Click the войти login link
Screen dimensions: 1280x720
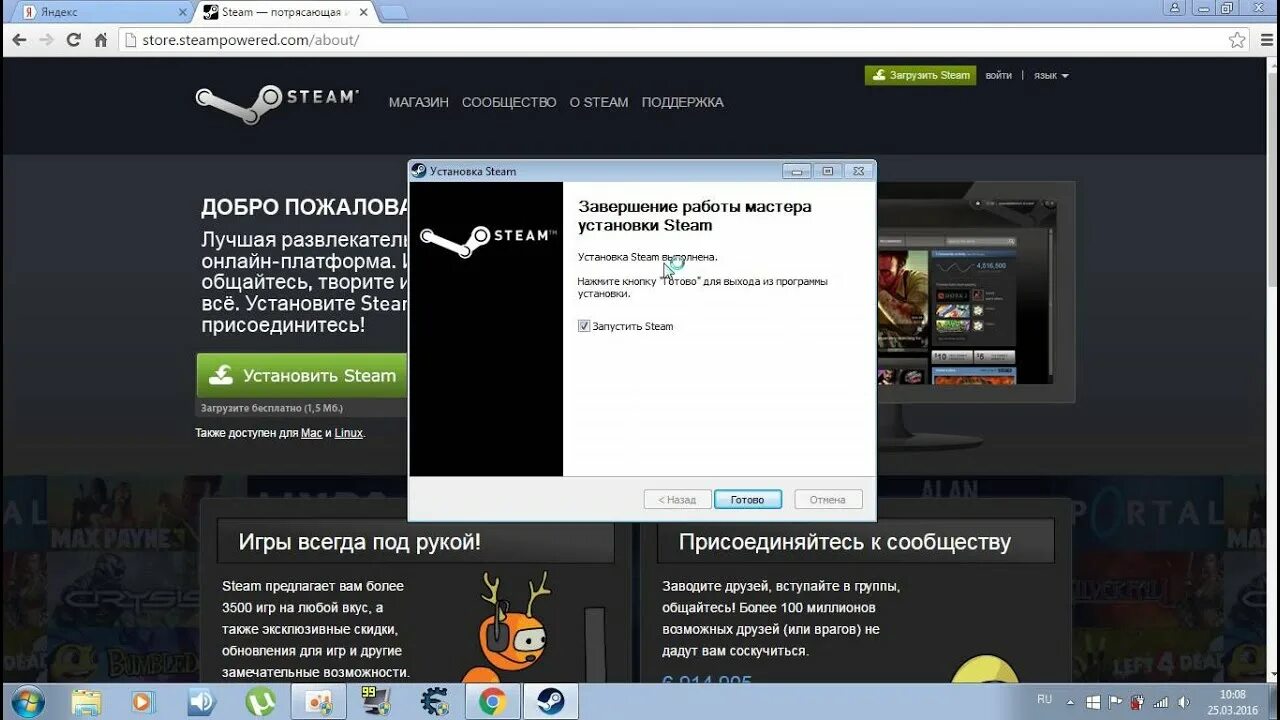(998, 75)
